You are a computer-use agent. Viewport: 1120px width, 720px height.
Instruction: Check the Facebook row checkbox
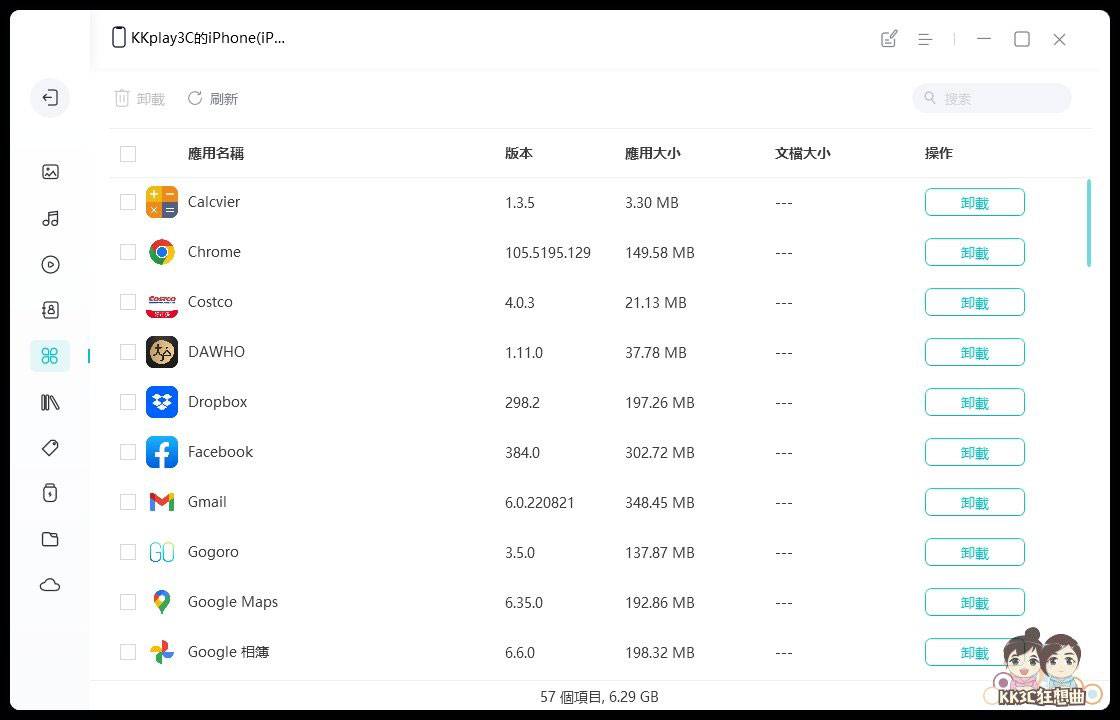point(128,452)
